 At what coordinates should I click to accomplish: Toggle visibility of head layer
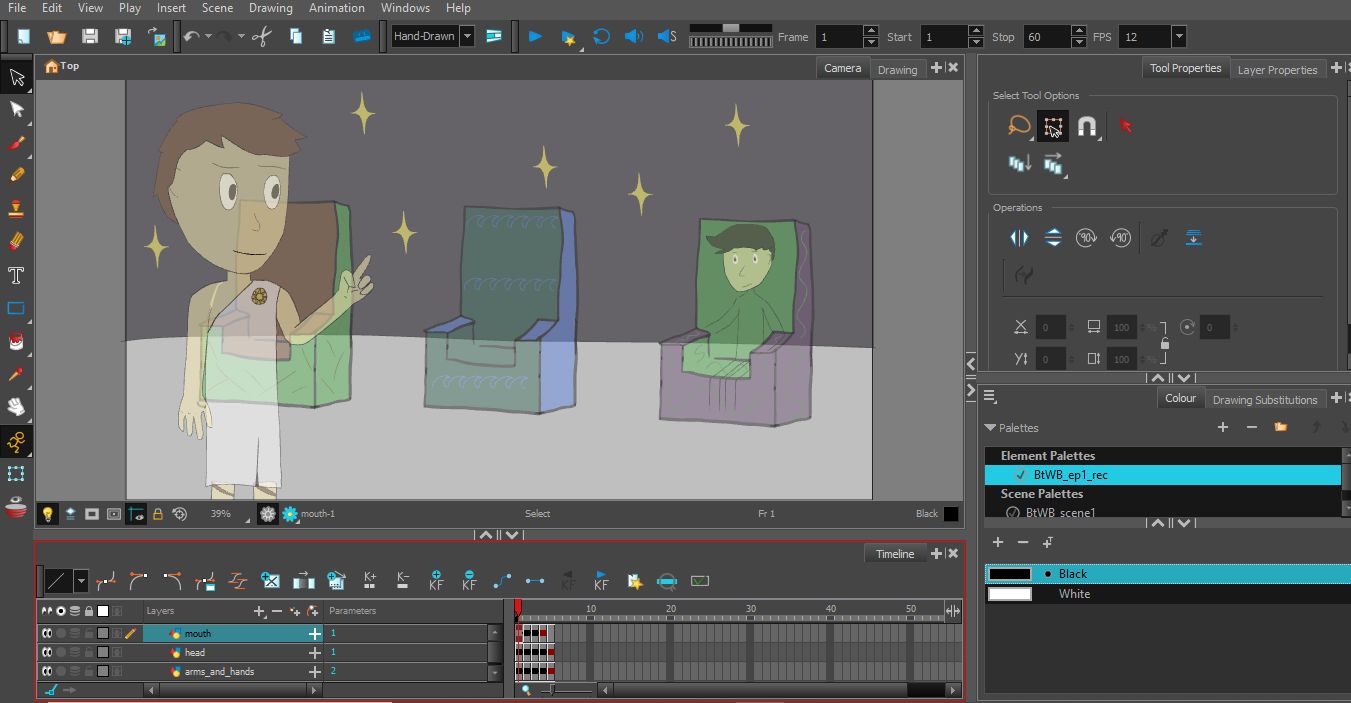[46, 652]
